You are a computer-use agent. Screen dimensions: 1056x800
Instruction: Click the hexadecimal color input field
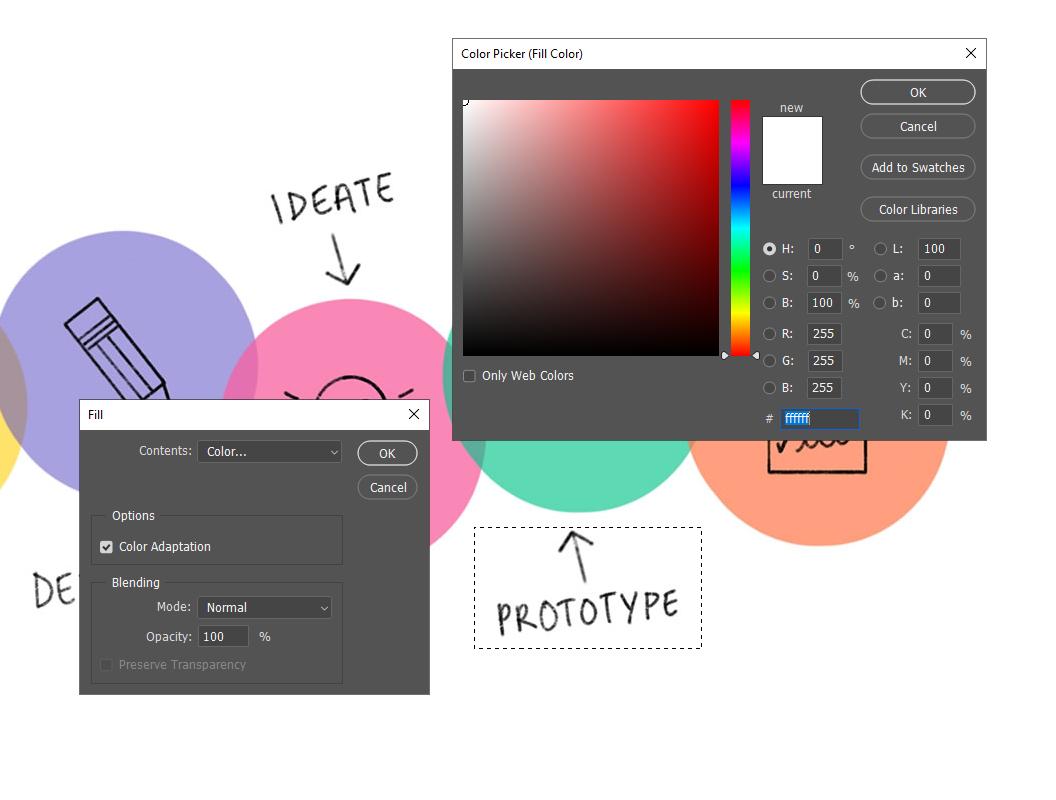[819, 418]
